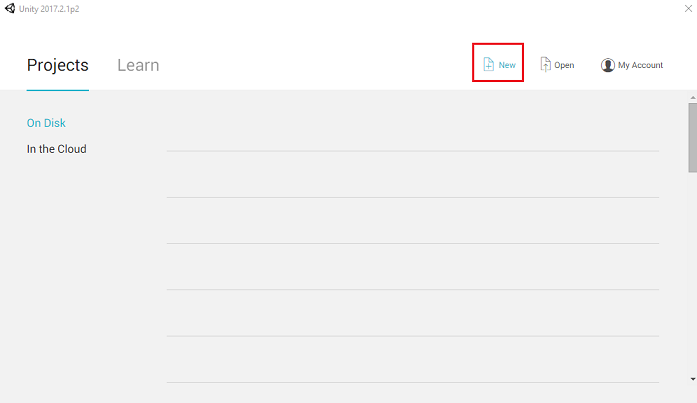697x403 pixels.
Task: Click the Open text label
Action: point(564,65)
